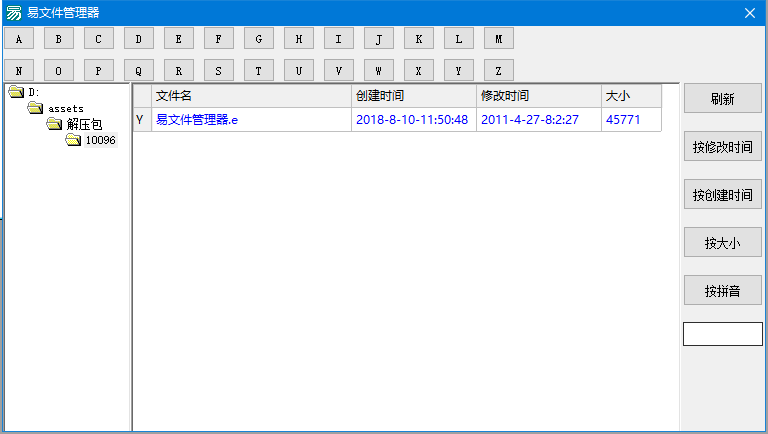Click the 修改时间 column header

539,96
